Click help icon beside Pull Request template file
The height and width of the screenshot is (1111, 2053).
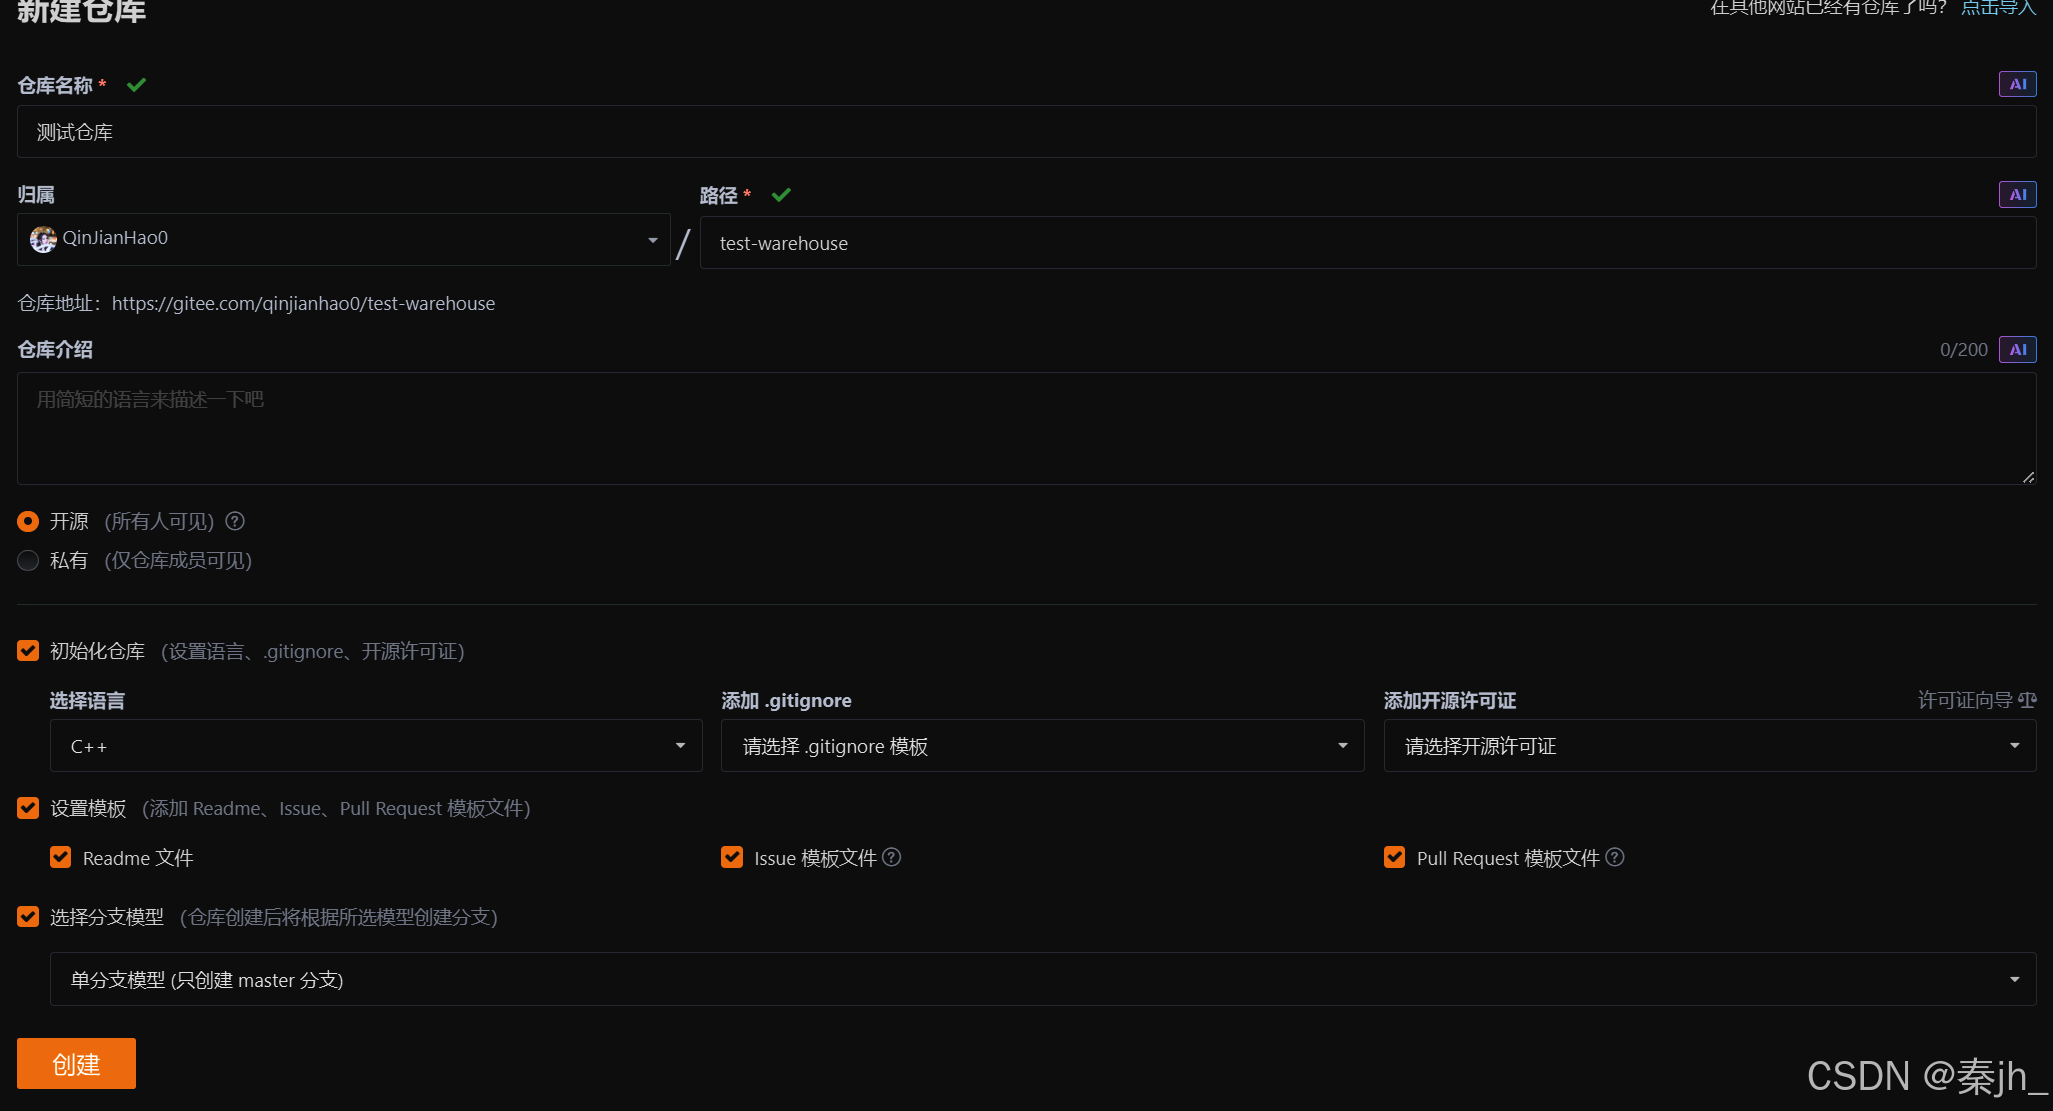pyautogui.click(x=1615, y=857)
